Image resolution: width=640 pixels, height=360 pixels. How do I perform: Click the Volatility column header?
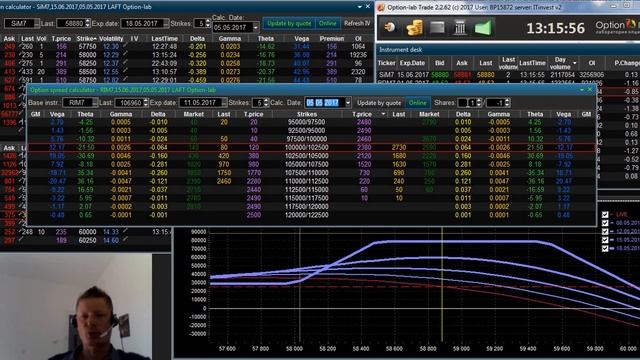click(x=111, y=39)
